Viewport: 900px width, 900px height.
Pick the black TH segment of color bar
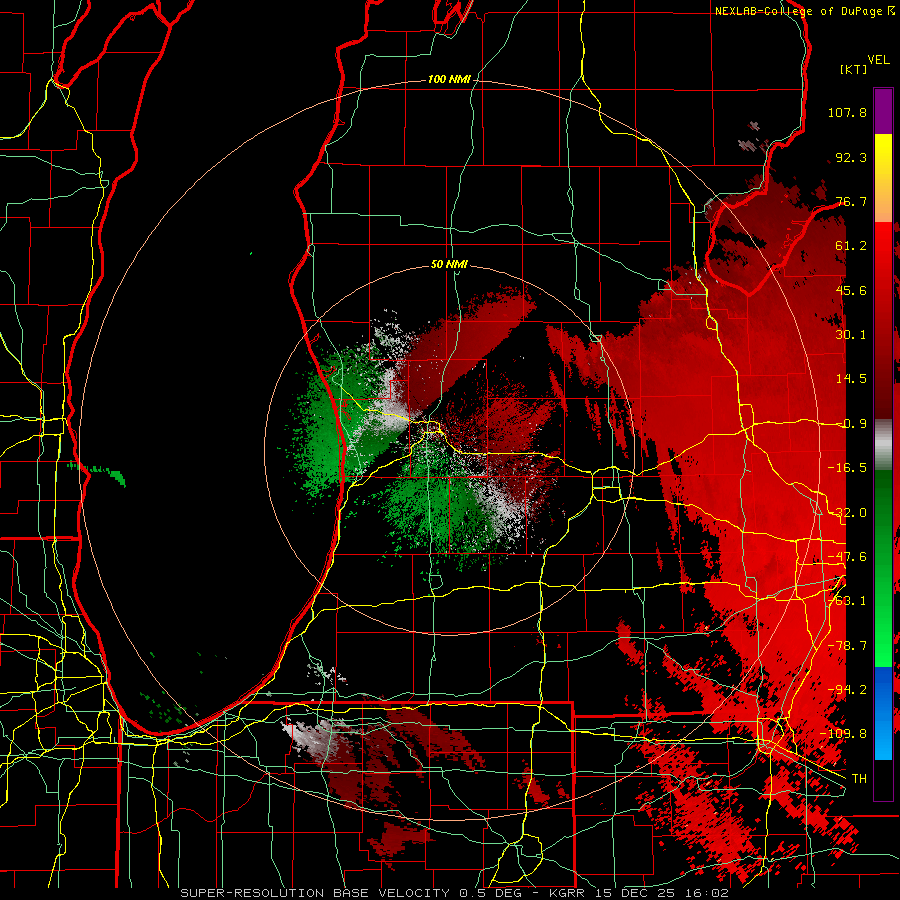883,779
